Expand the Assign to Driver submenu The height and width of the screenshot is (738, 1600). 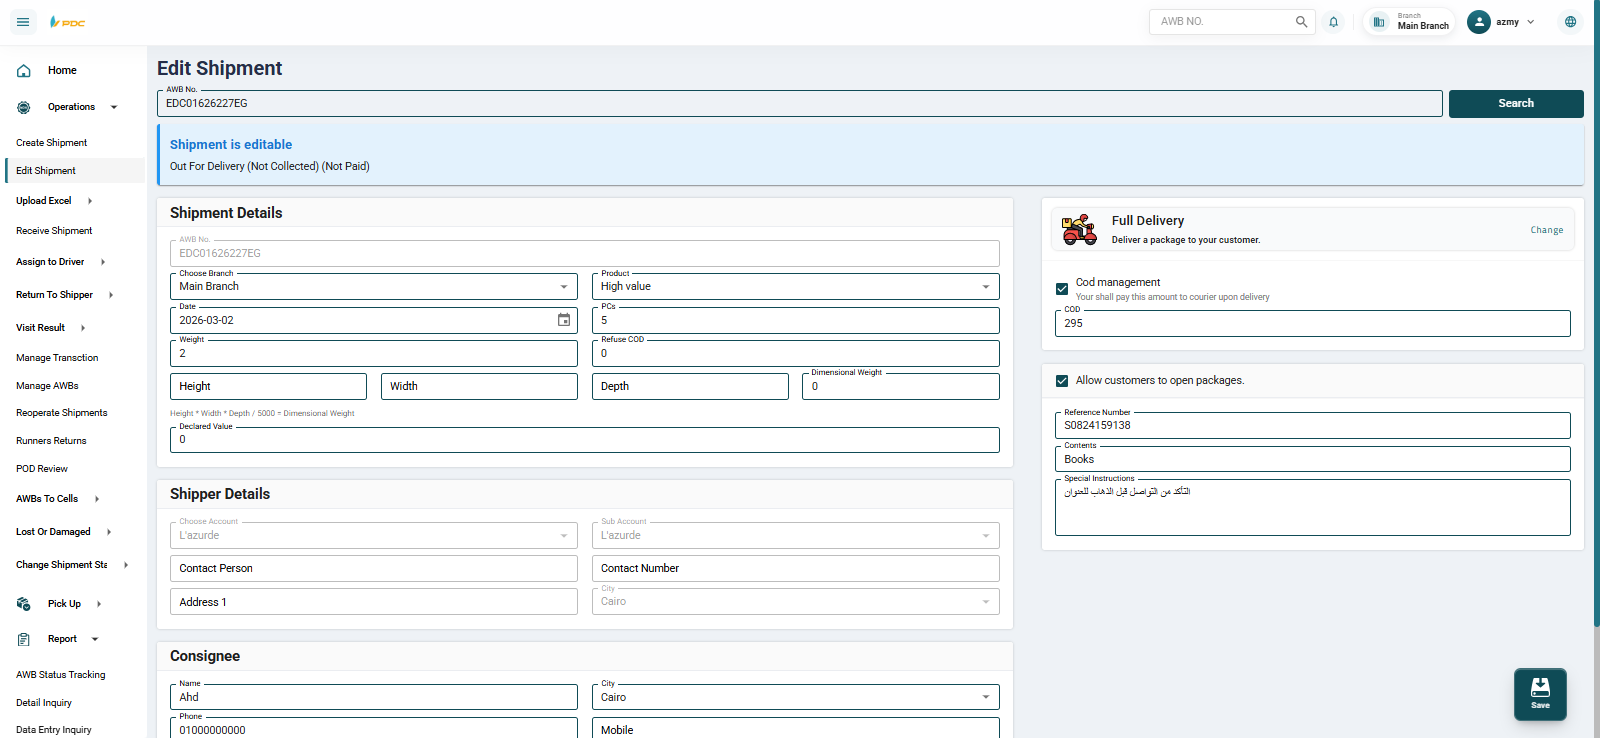[x=103, y=262]
